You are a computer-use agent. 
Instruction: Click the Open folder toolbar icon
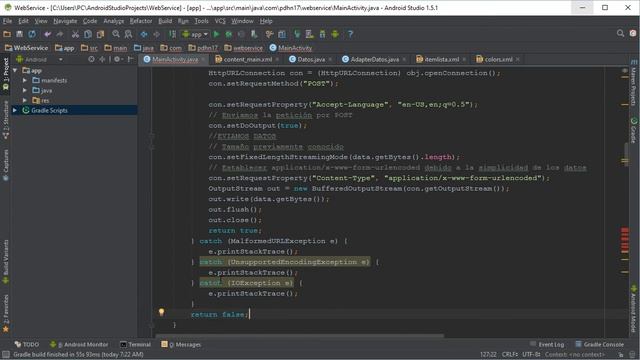point(7,34)
